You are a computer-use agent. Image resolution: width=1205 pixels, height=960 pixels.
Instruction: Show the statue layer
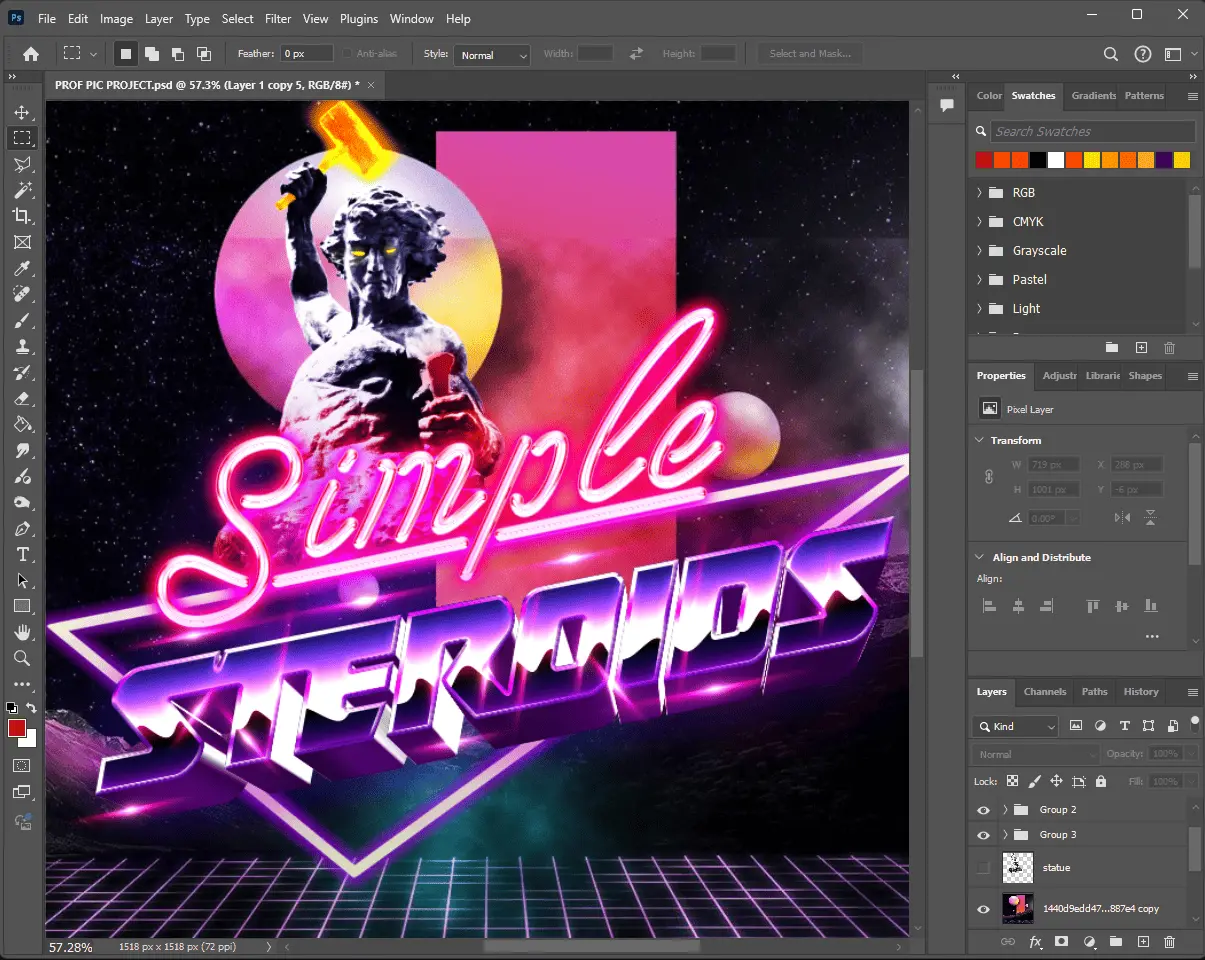coord(983,867)
